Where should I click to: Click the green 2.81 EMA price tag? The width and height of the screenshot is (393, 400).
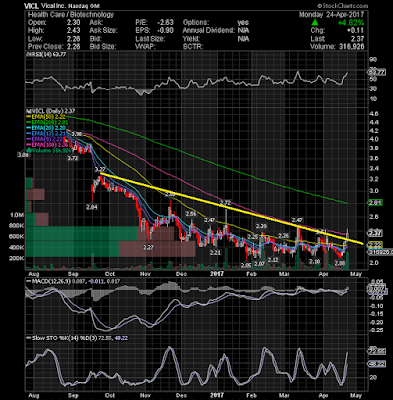[375, 203]
